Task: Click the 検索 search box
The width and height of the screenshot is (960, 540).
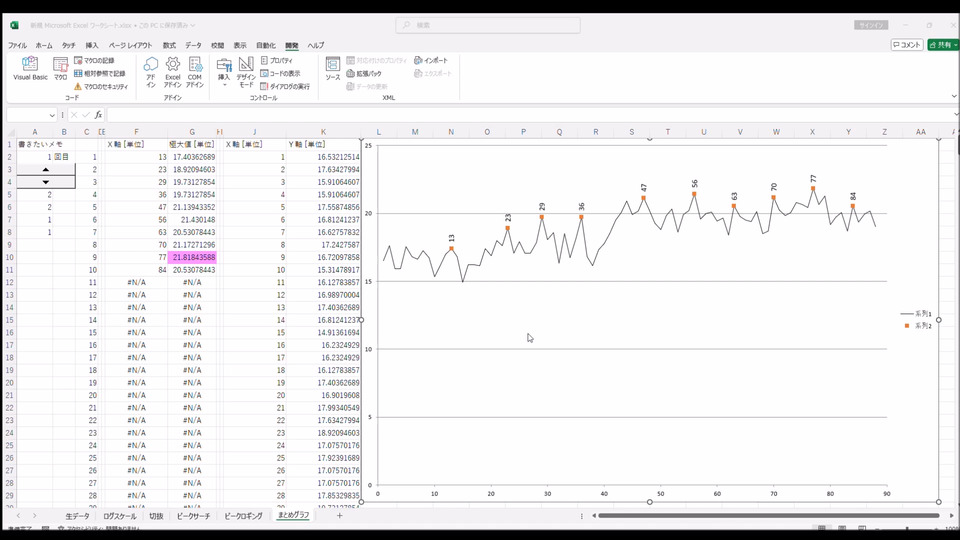Action: [488, 25]
